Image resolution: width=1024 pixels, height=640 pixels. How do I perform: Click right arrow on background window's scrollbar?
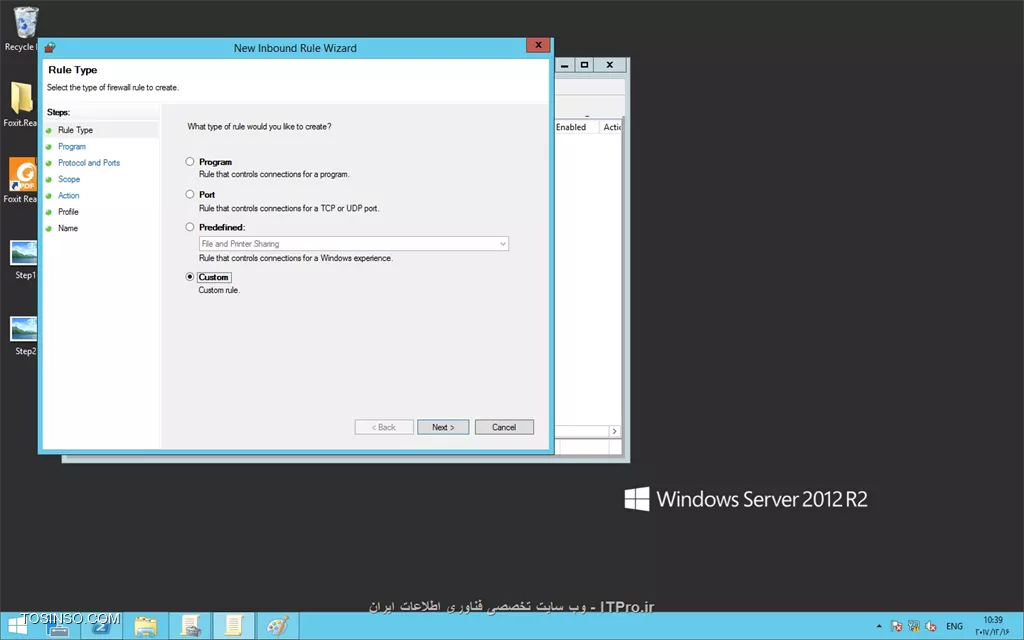click(614, 431)
